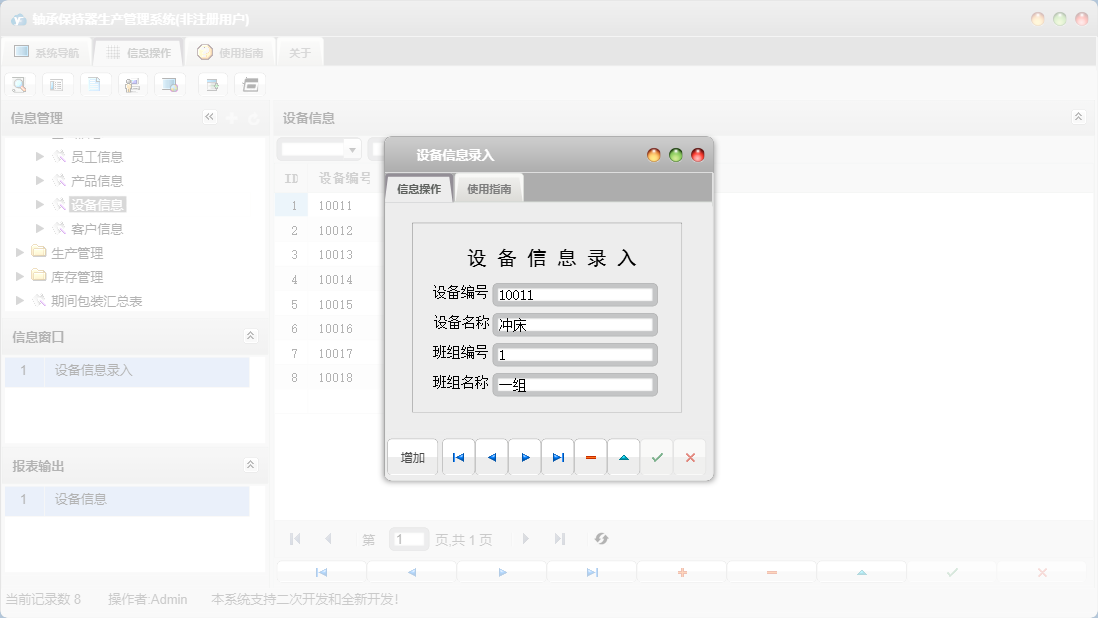Open the printer icon at the toolbar's right end
This screenshot has width=1098, height=618.
point(250,84)
